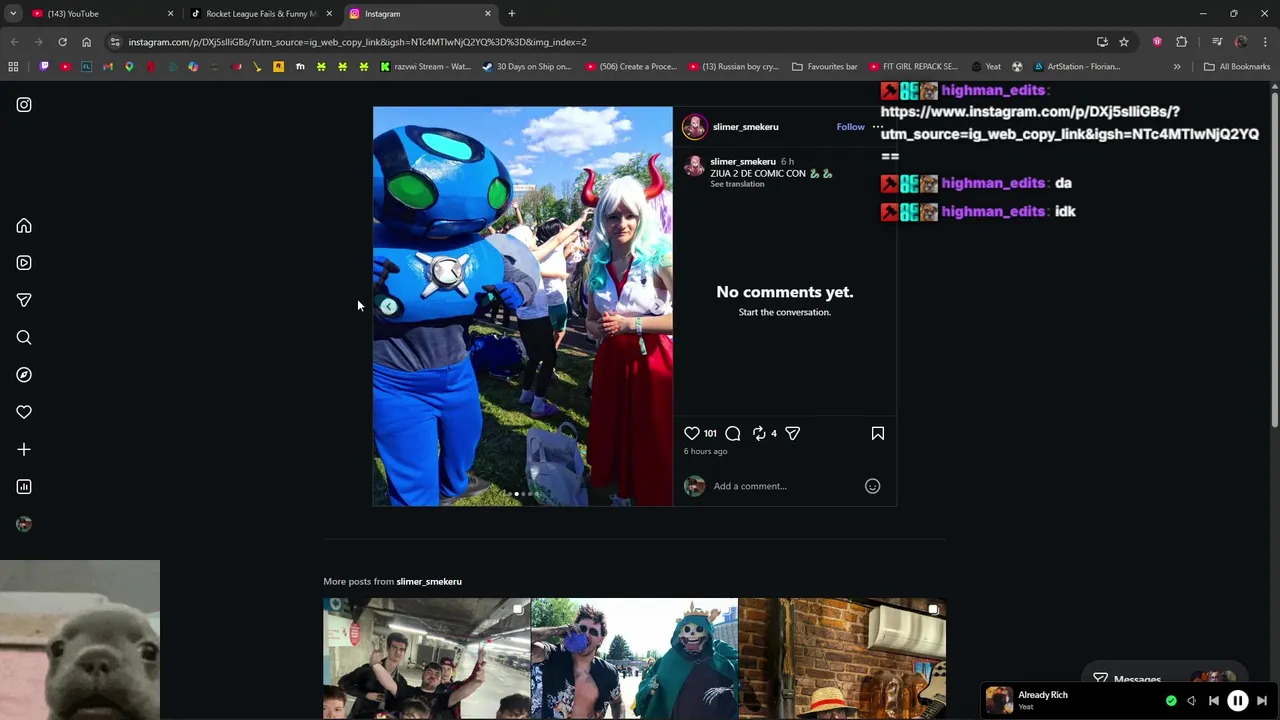
Task: Pause Already Rich in media player
Action: pyautogui.click(x=1237, y=701)
